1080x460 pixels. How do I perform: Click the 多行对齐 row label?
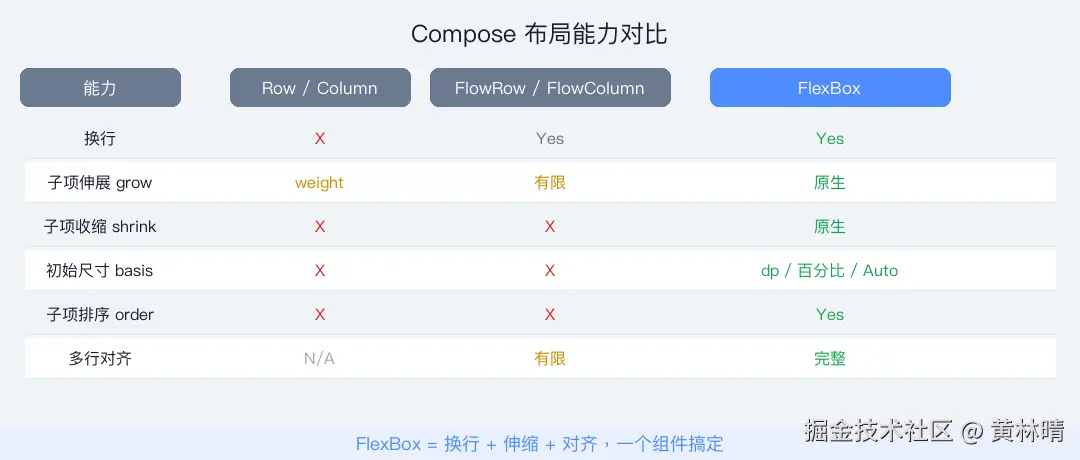(x=100, y=358)
